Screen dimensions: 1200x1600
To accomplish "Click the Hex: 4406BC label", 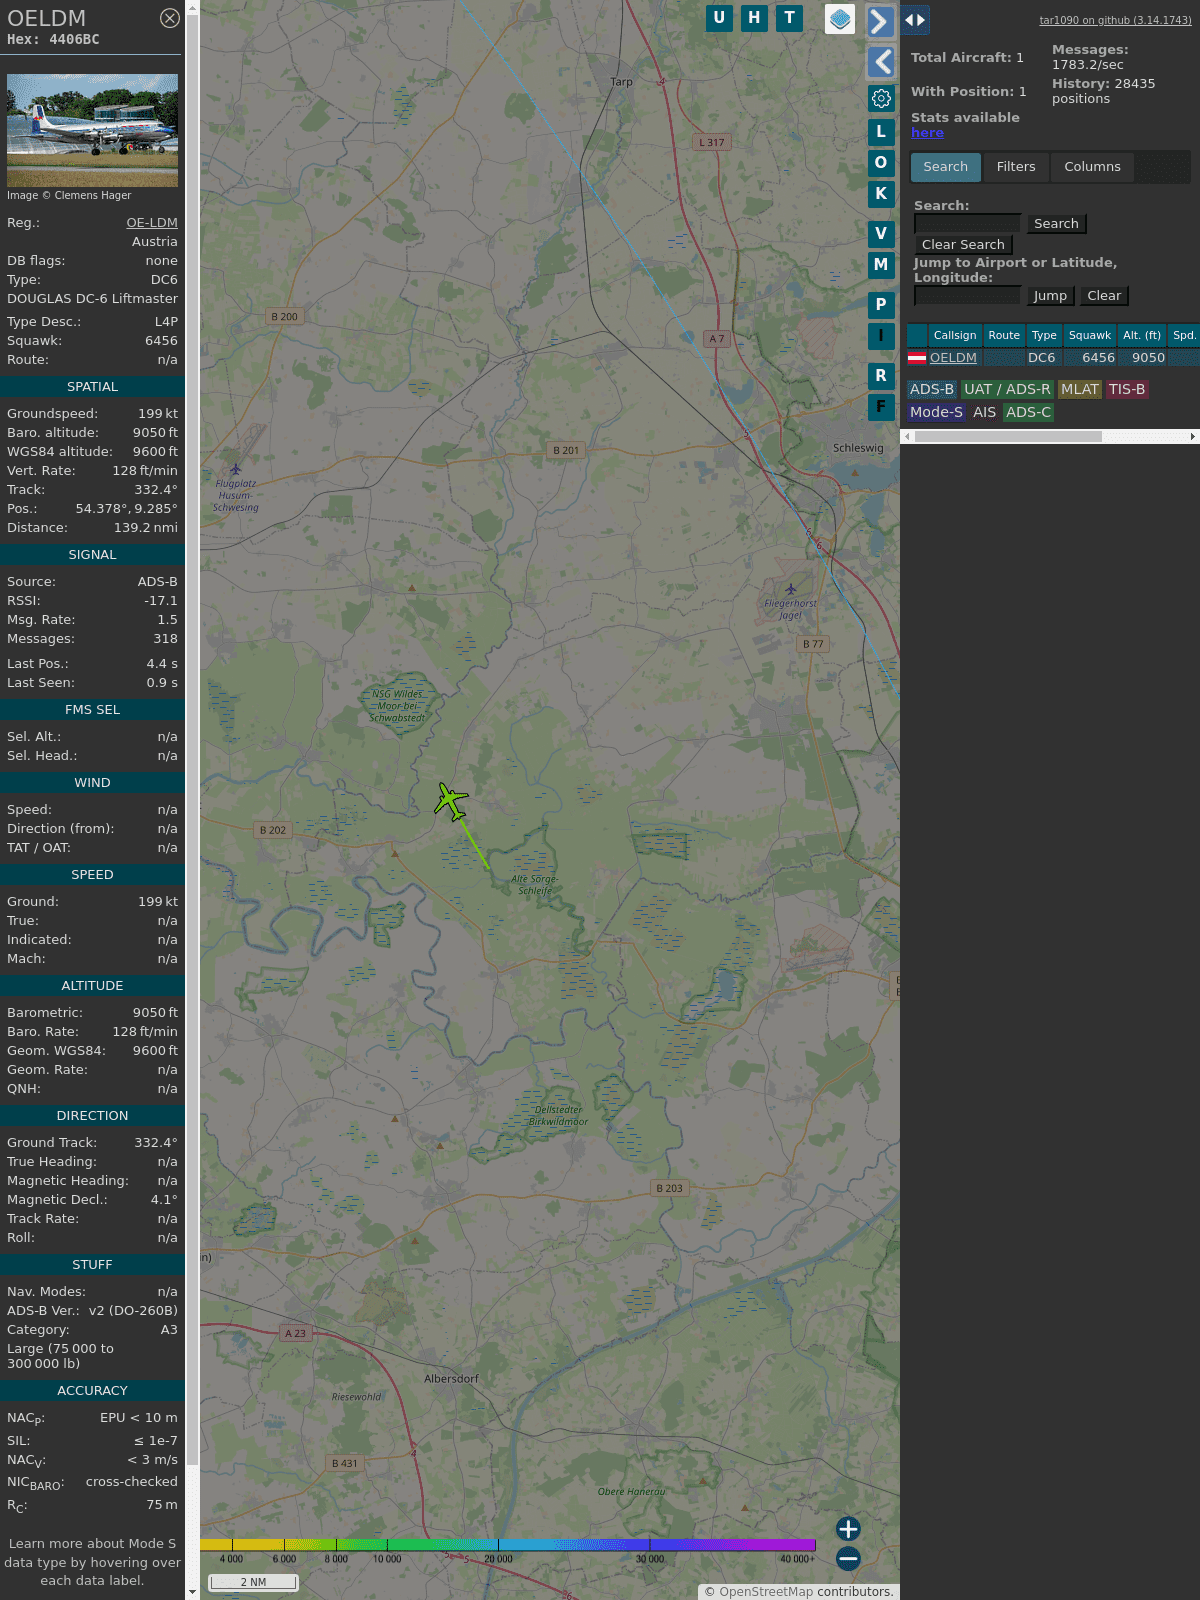I will click(53, 40).
